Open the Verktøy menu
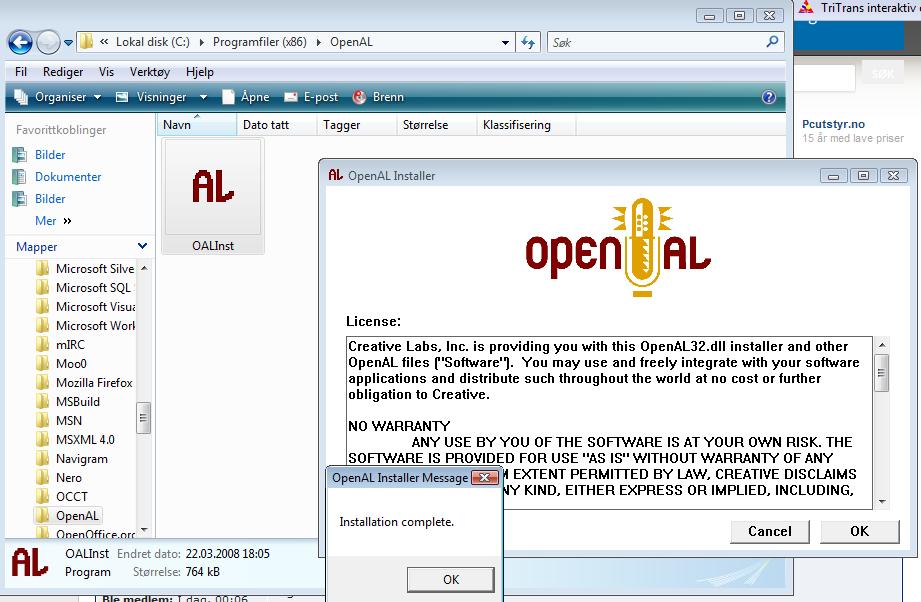The image size is (921, 602). pos(150,72)
